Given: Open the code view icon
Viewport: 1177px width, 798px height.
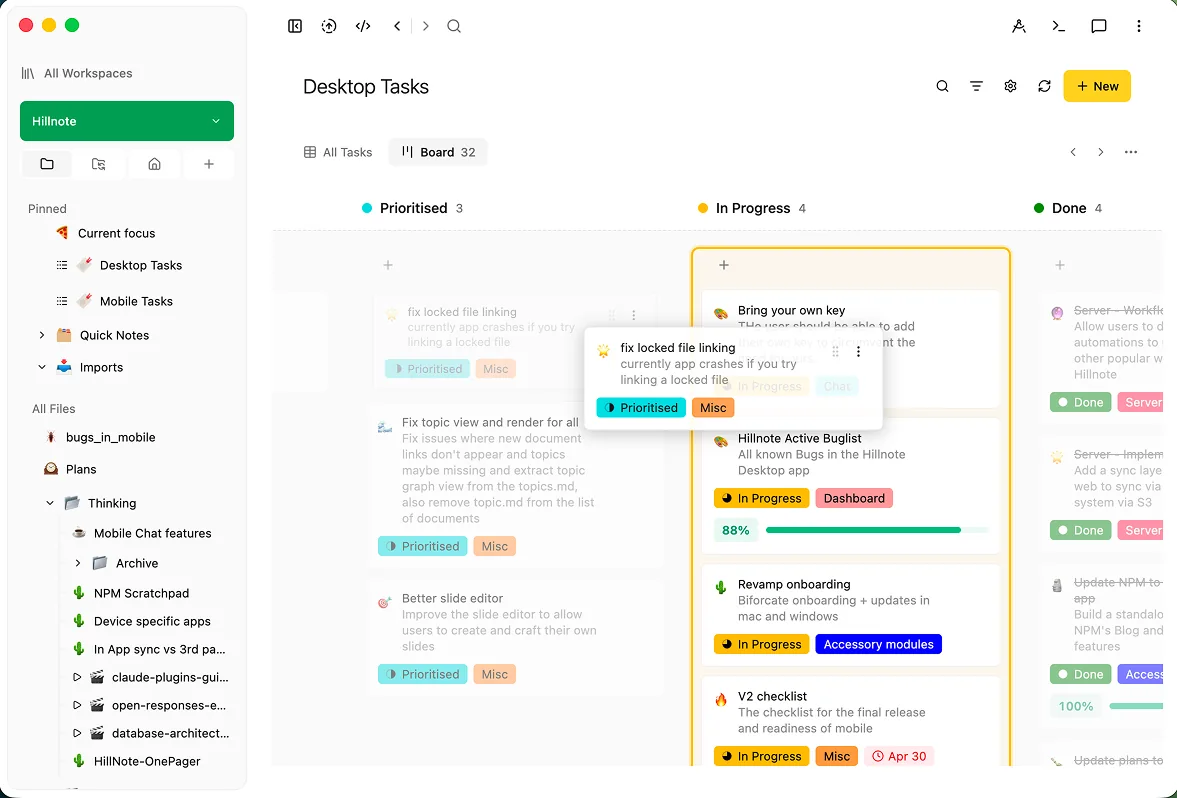Looking at the screenshot, I should [x=363, y=26].
